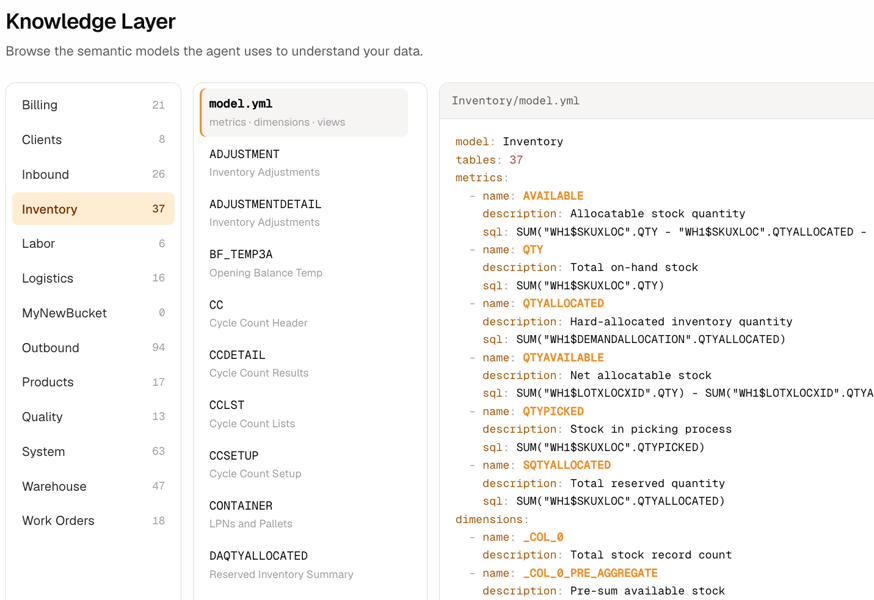Viewport: 874px width, 600px height.
Task: Click the WH1$LOTXLOCXID sql expression
Action: 695,393
